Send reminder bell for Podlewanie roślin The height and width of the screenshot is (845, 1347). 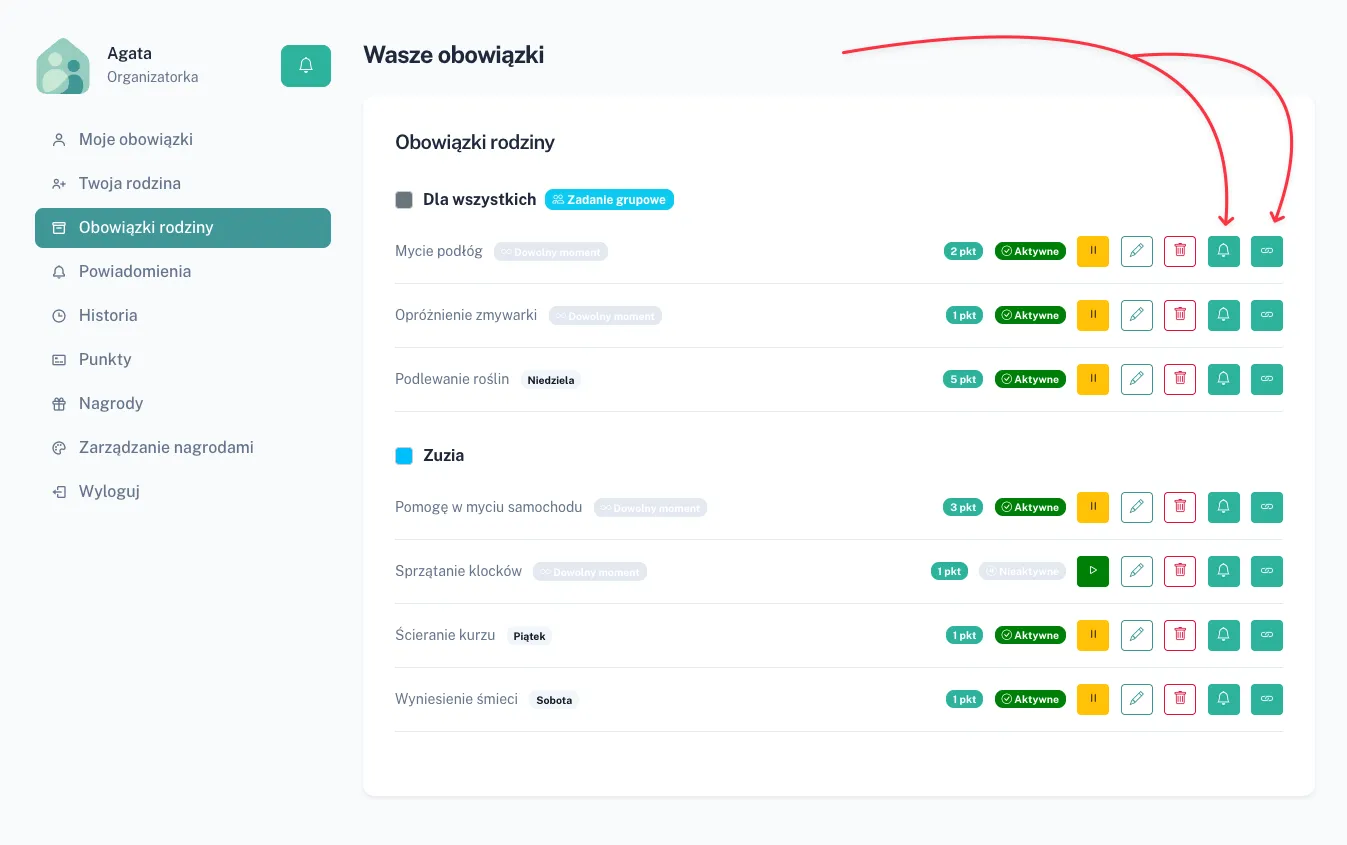pos(1223,380)
